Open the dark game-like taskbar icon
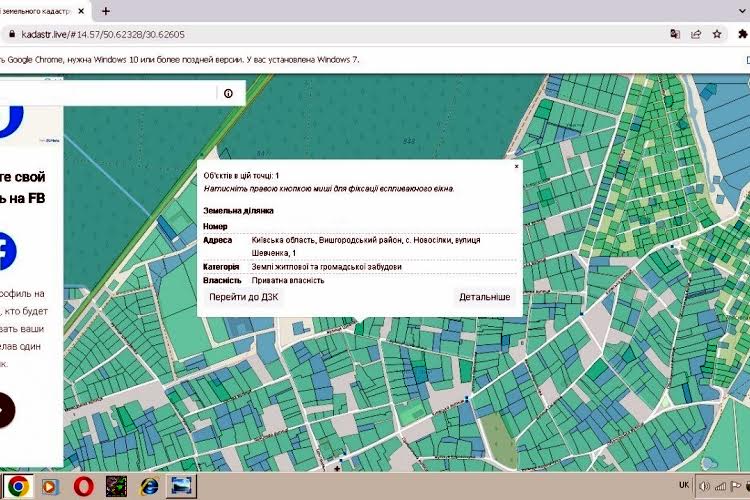 click(x=116, y=487)
